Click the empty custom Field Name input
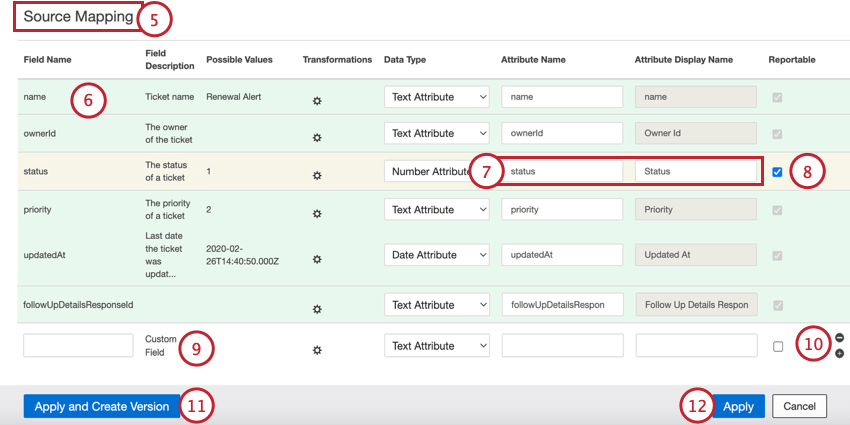The height and width of the screenshot is (425, 850). click(78, 346)
